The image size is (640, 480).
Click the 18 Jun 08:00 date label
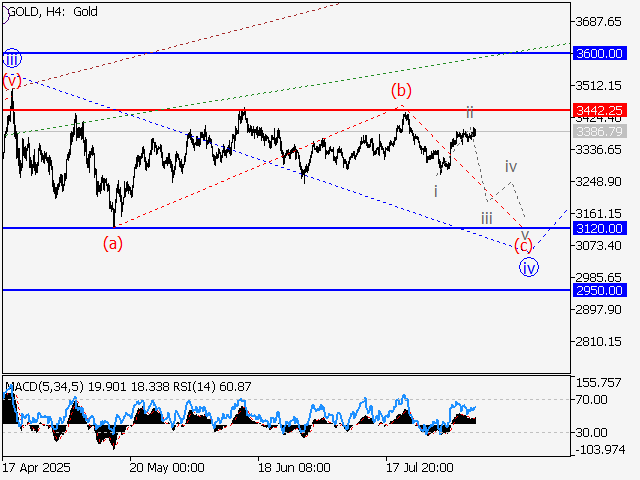(294, 467)
